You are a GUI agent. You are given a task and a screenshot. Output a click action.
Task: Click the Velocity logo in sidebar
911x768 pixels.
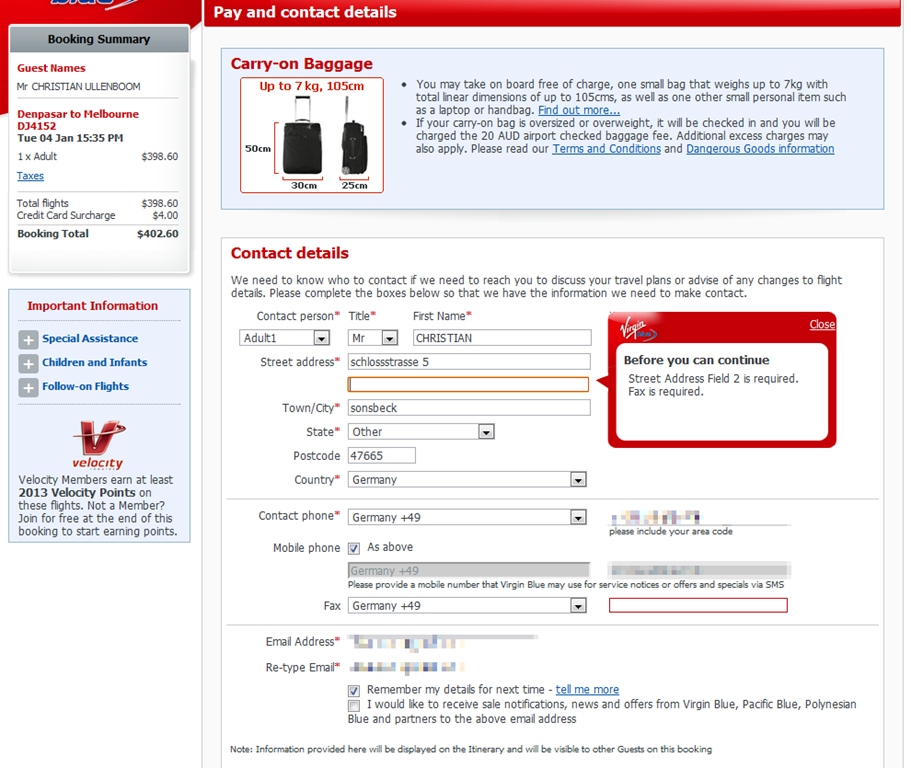coord(97,444)
